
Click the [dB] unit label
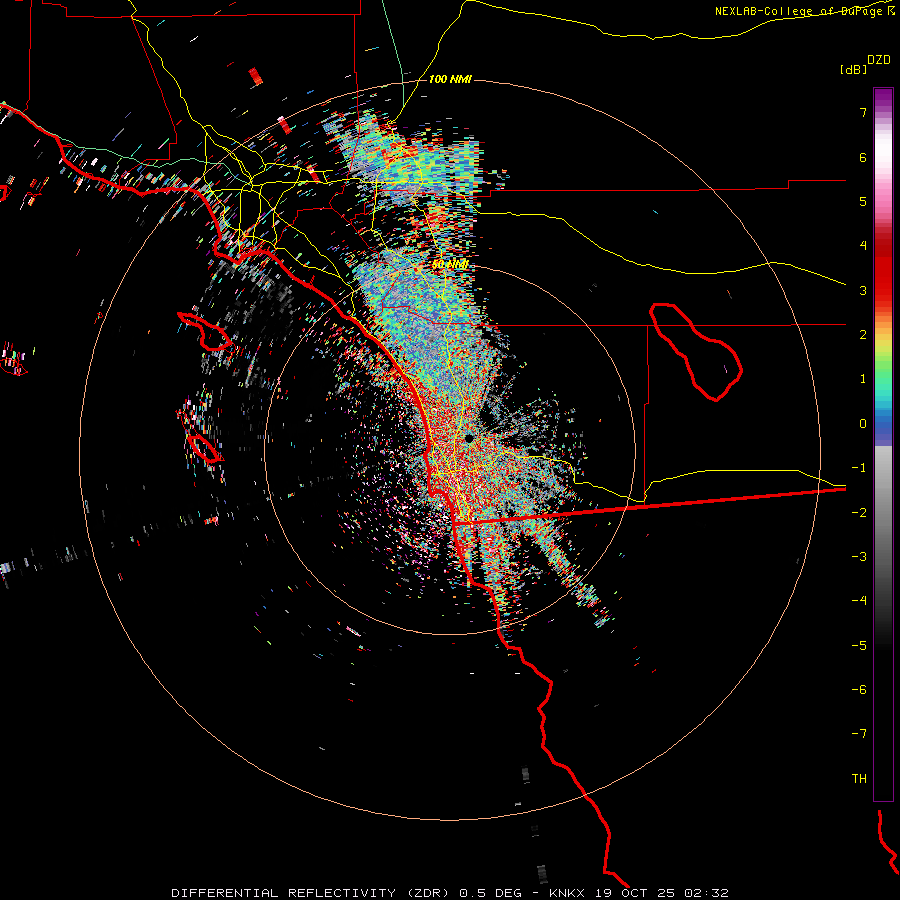click(x=854, y=69)
